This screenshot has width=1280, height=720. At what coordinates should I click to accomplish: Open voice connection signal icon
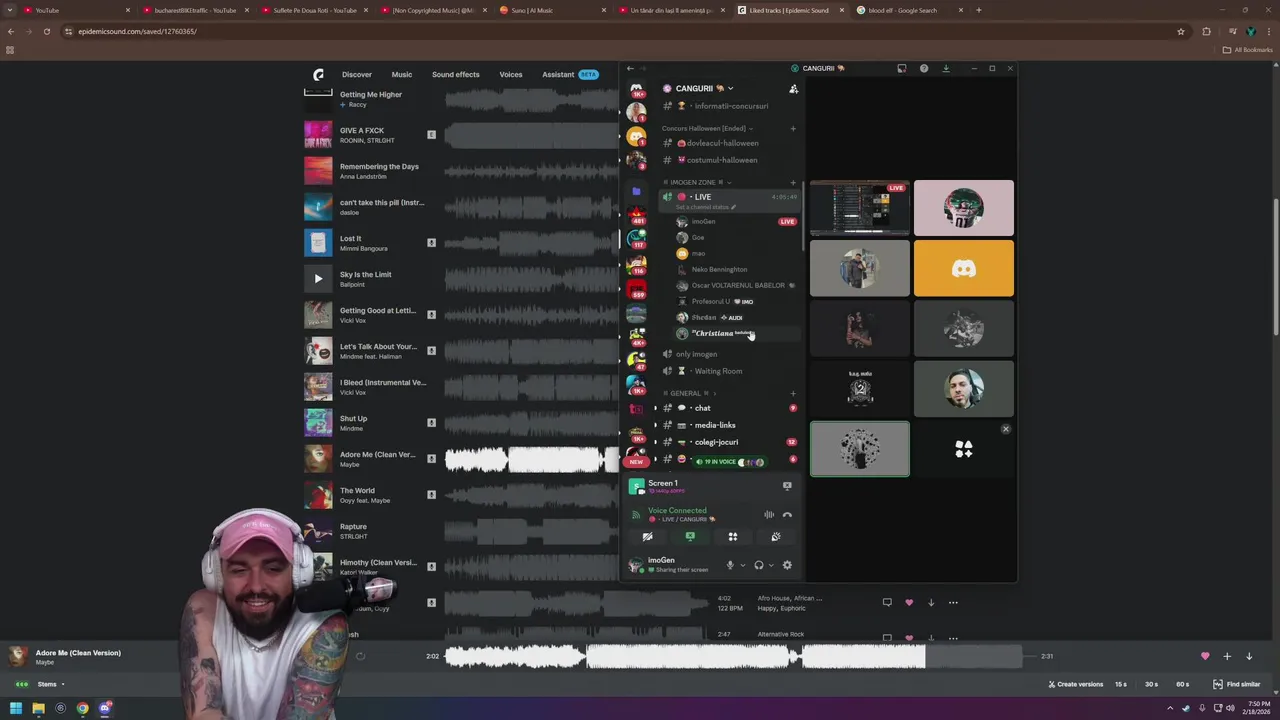[636, 515]
